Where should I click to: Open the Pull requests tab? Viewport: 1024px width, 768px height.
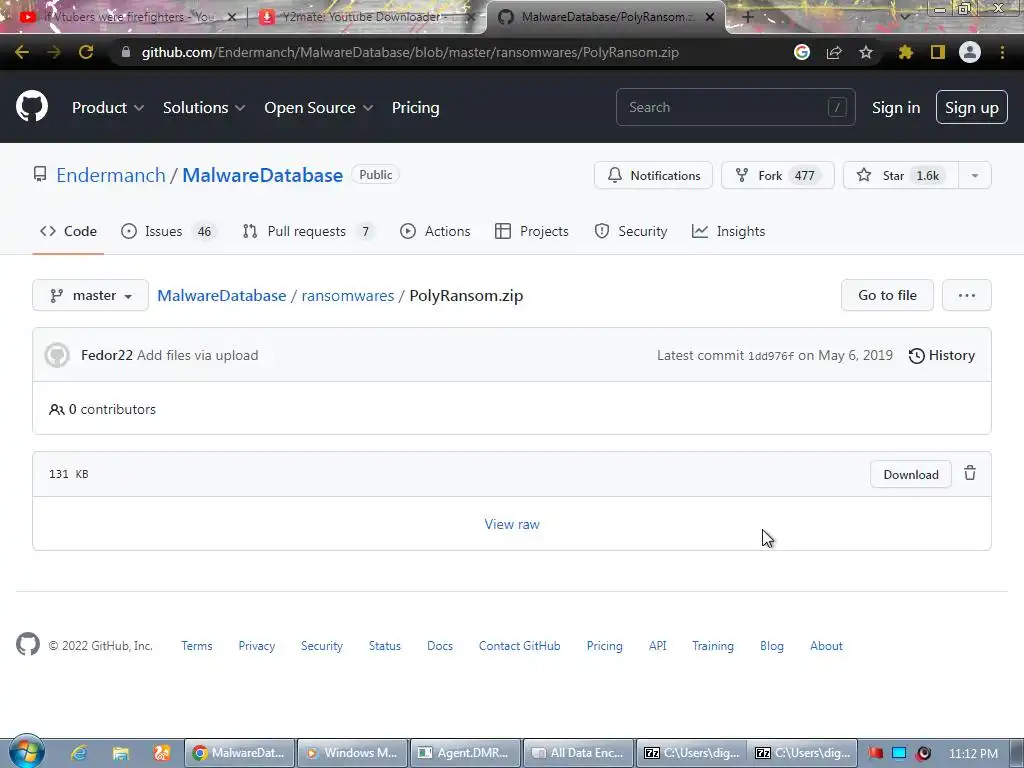[x=308, y=231]
